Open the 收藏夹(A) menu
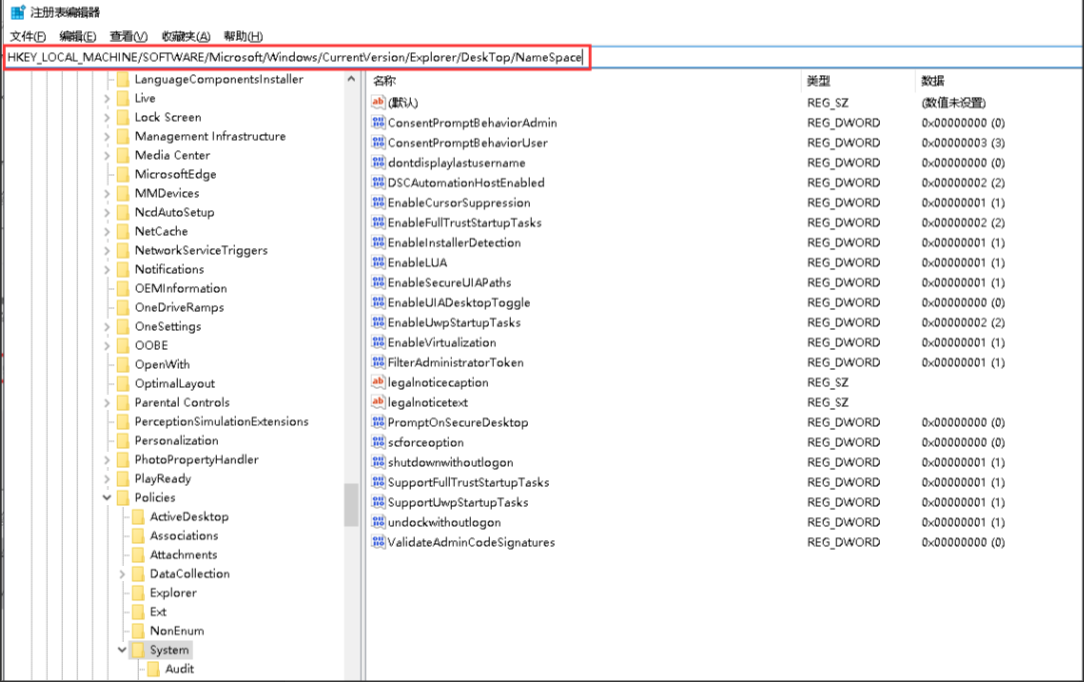Screen dimensions: 1084x682 pyautogui.click(x=186, y=36)
